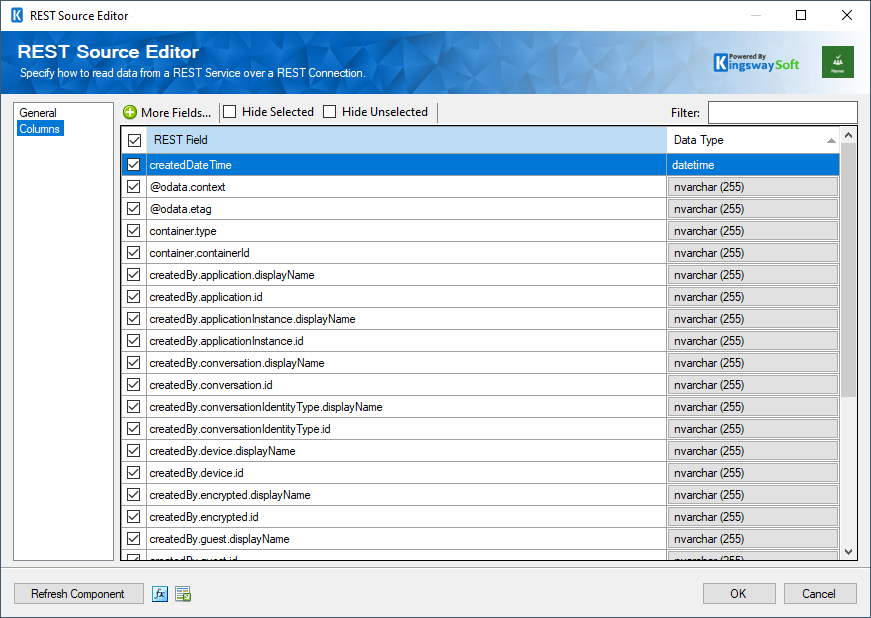Click the scrollbar down arrow
This screenshot has height=618, width=871.
click(x=848, y=552)
